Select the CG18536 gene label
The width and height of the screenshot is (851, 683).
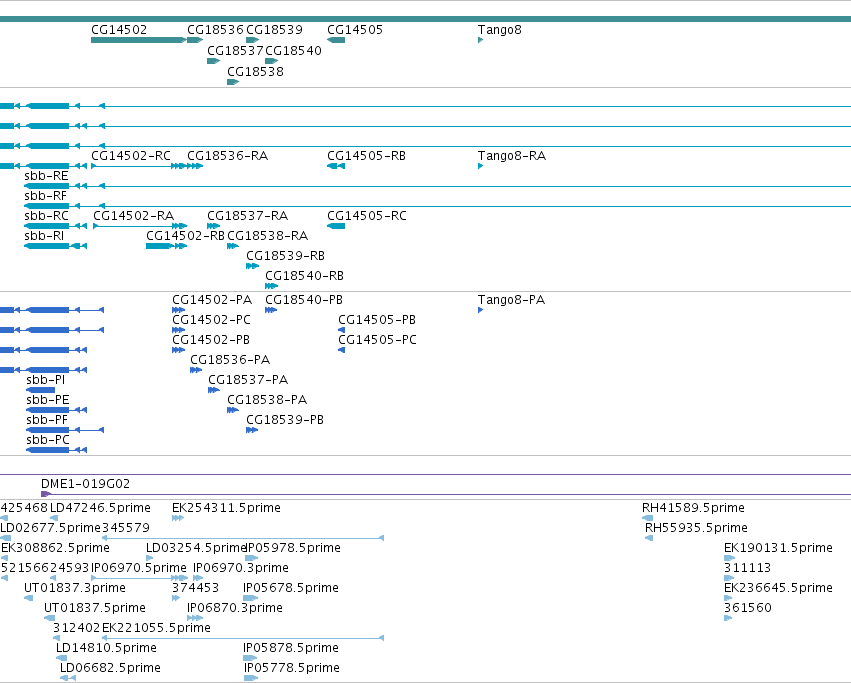(215, 30)
